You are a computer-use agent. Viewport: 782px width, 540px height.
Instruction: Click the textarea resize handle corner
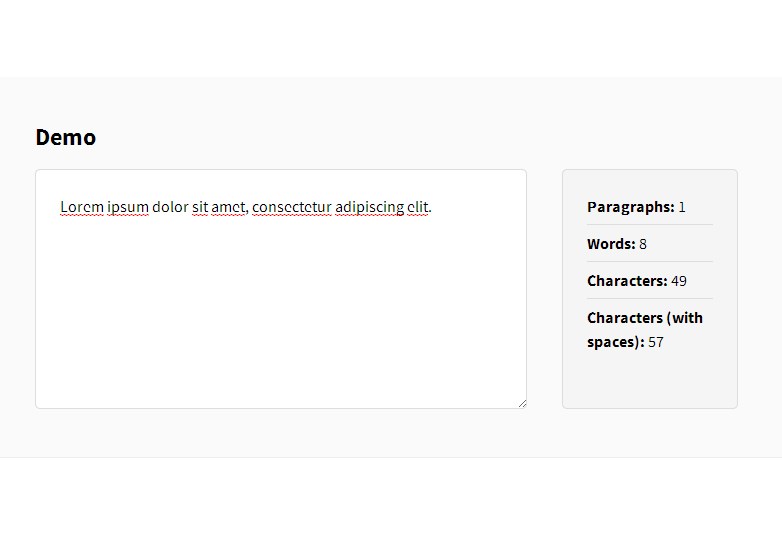[521, 403]
